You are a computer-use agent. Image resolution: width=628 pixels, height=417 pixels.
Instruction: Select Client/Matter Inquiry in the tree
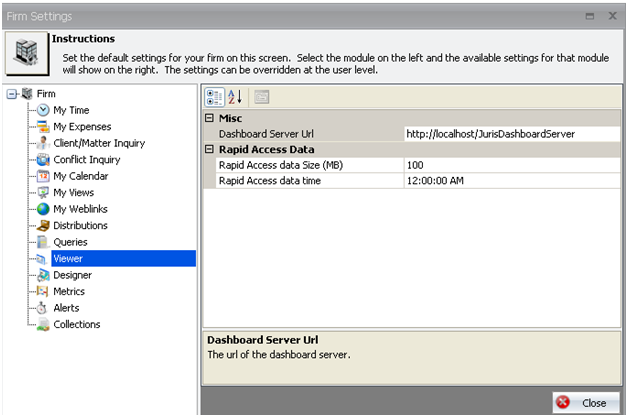coord(99,143)
